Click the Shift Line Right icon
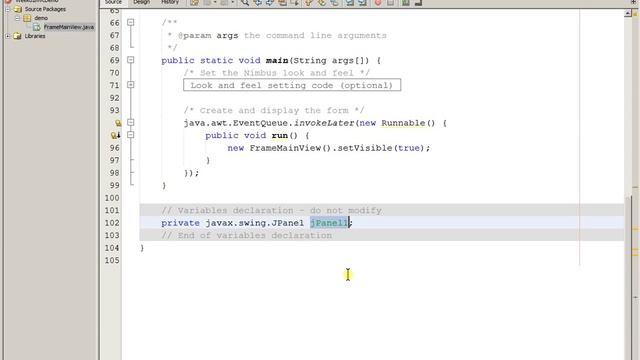The height and width of the screenshot is (360, 640). (362, 2)
